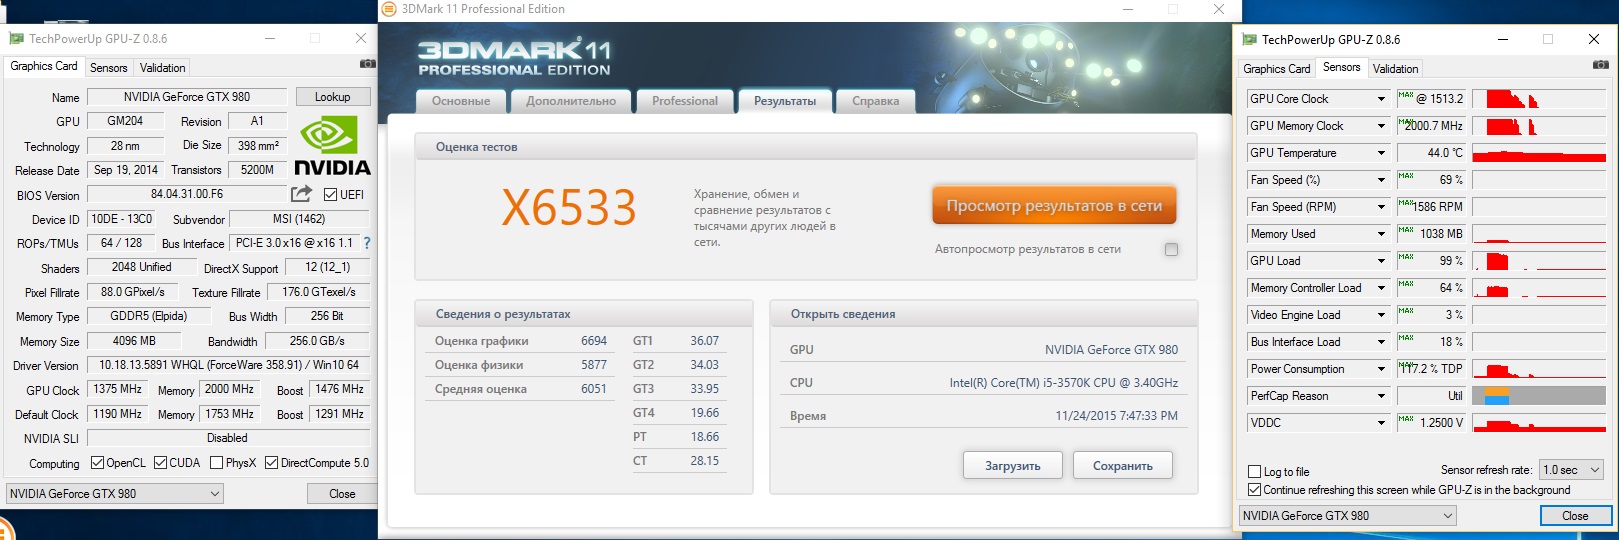Enable Log to file checkbox
Viewport: 1619px width, 540px height.
click(1254, 472)
